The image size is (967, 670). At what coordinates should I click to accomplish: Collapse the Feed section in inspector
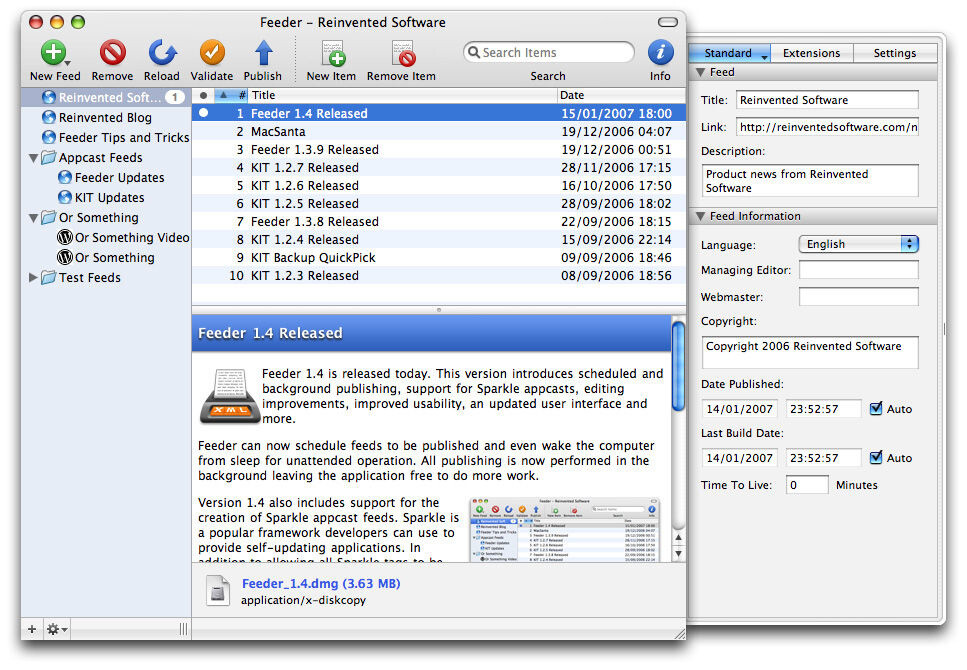point(701,72)
